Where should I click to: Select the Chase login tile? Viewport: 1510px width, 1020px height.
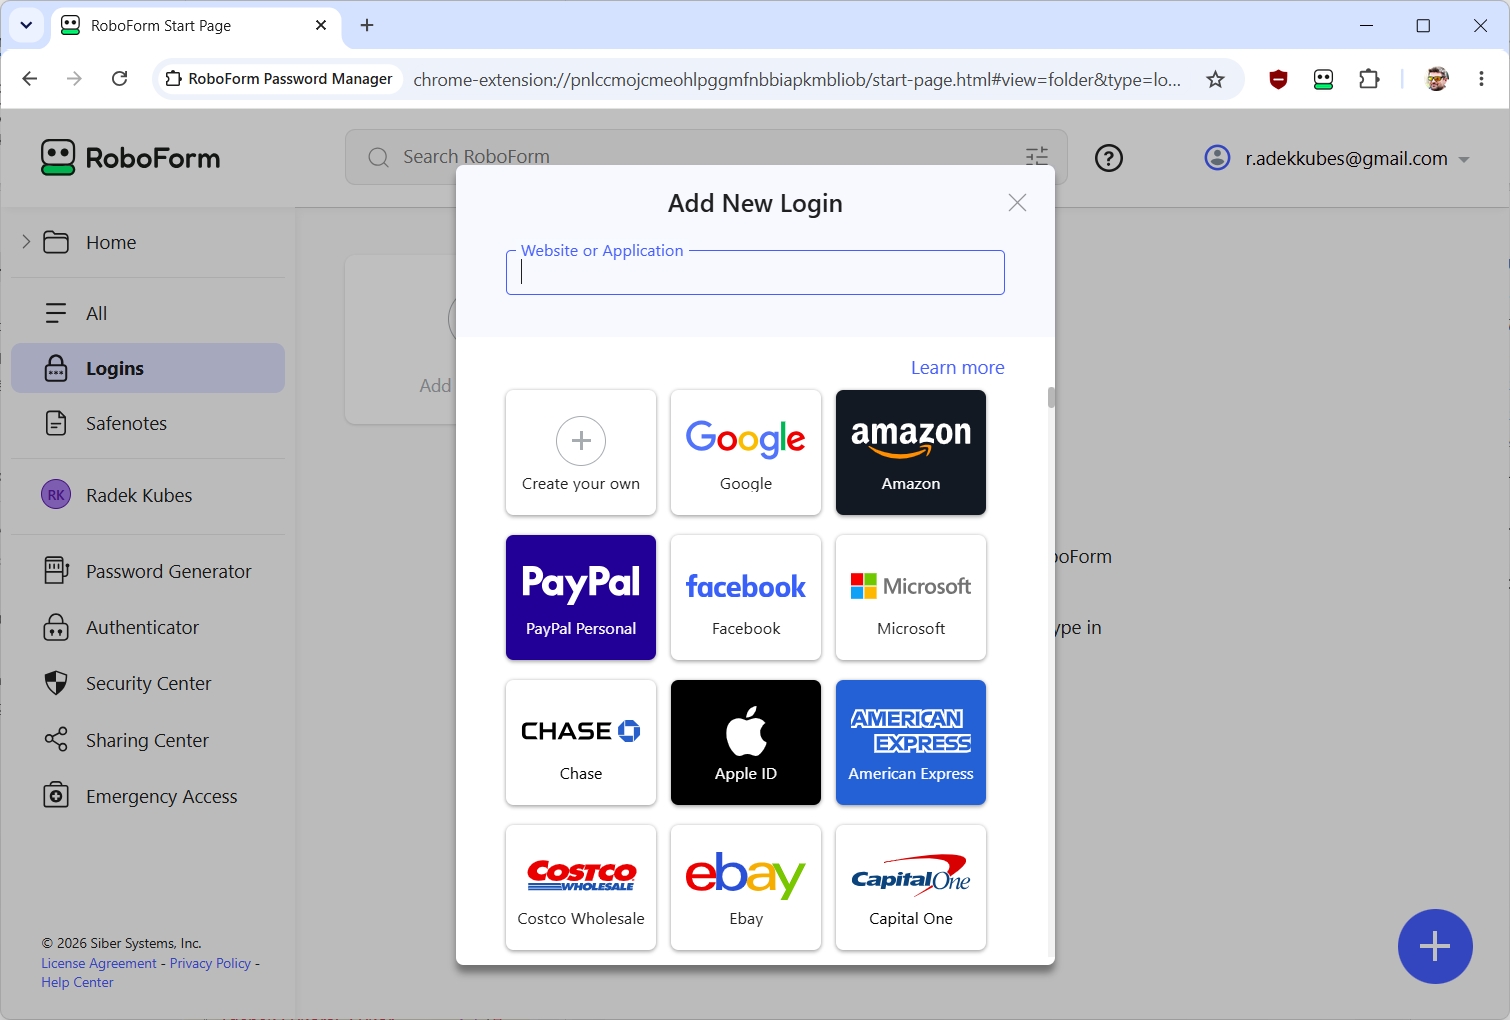coord(581,742)
